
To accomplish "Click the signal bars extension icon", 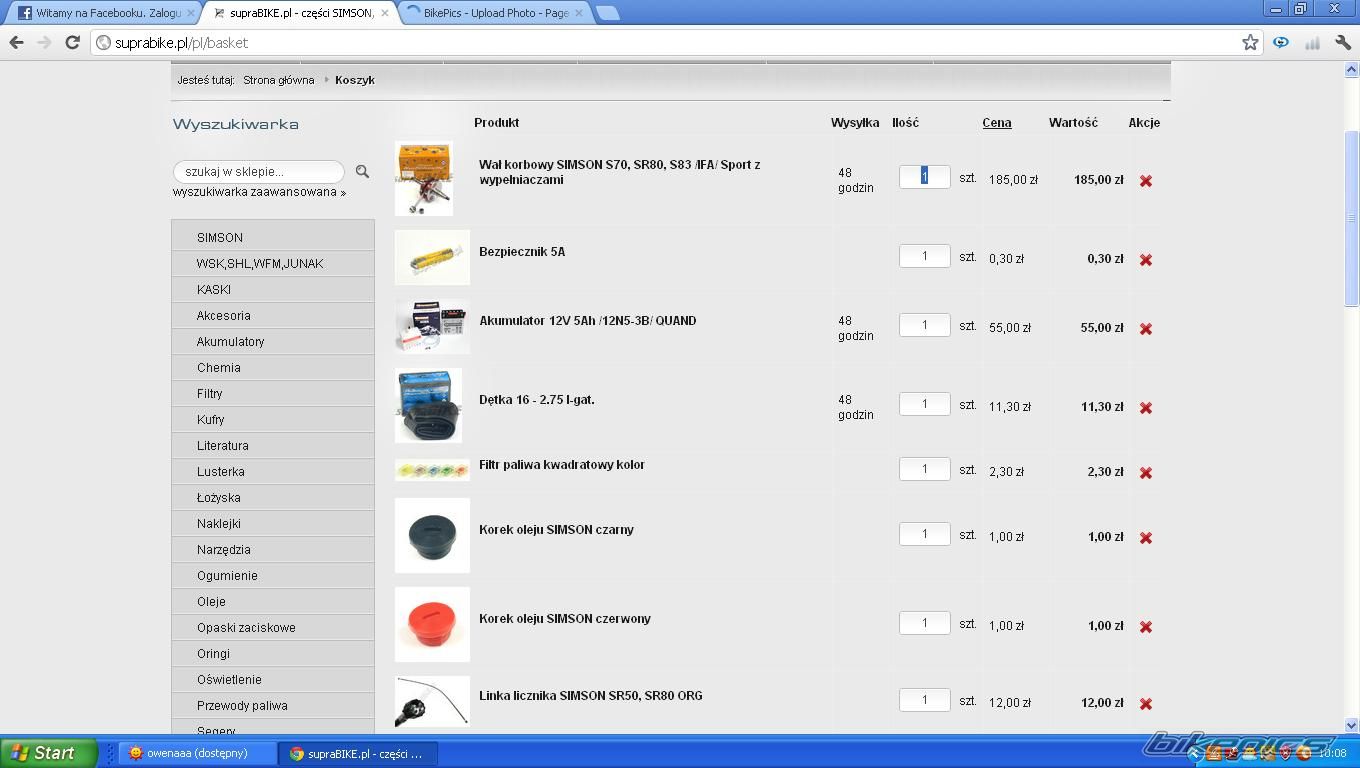I will 1311,42.
